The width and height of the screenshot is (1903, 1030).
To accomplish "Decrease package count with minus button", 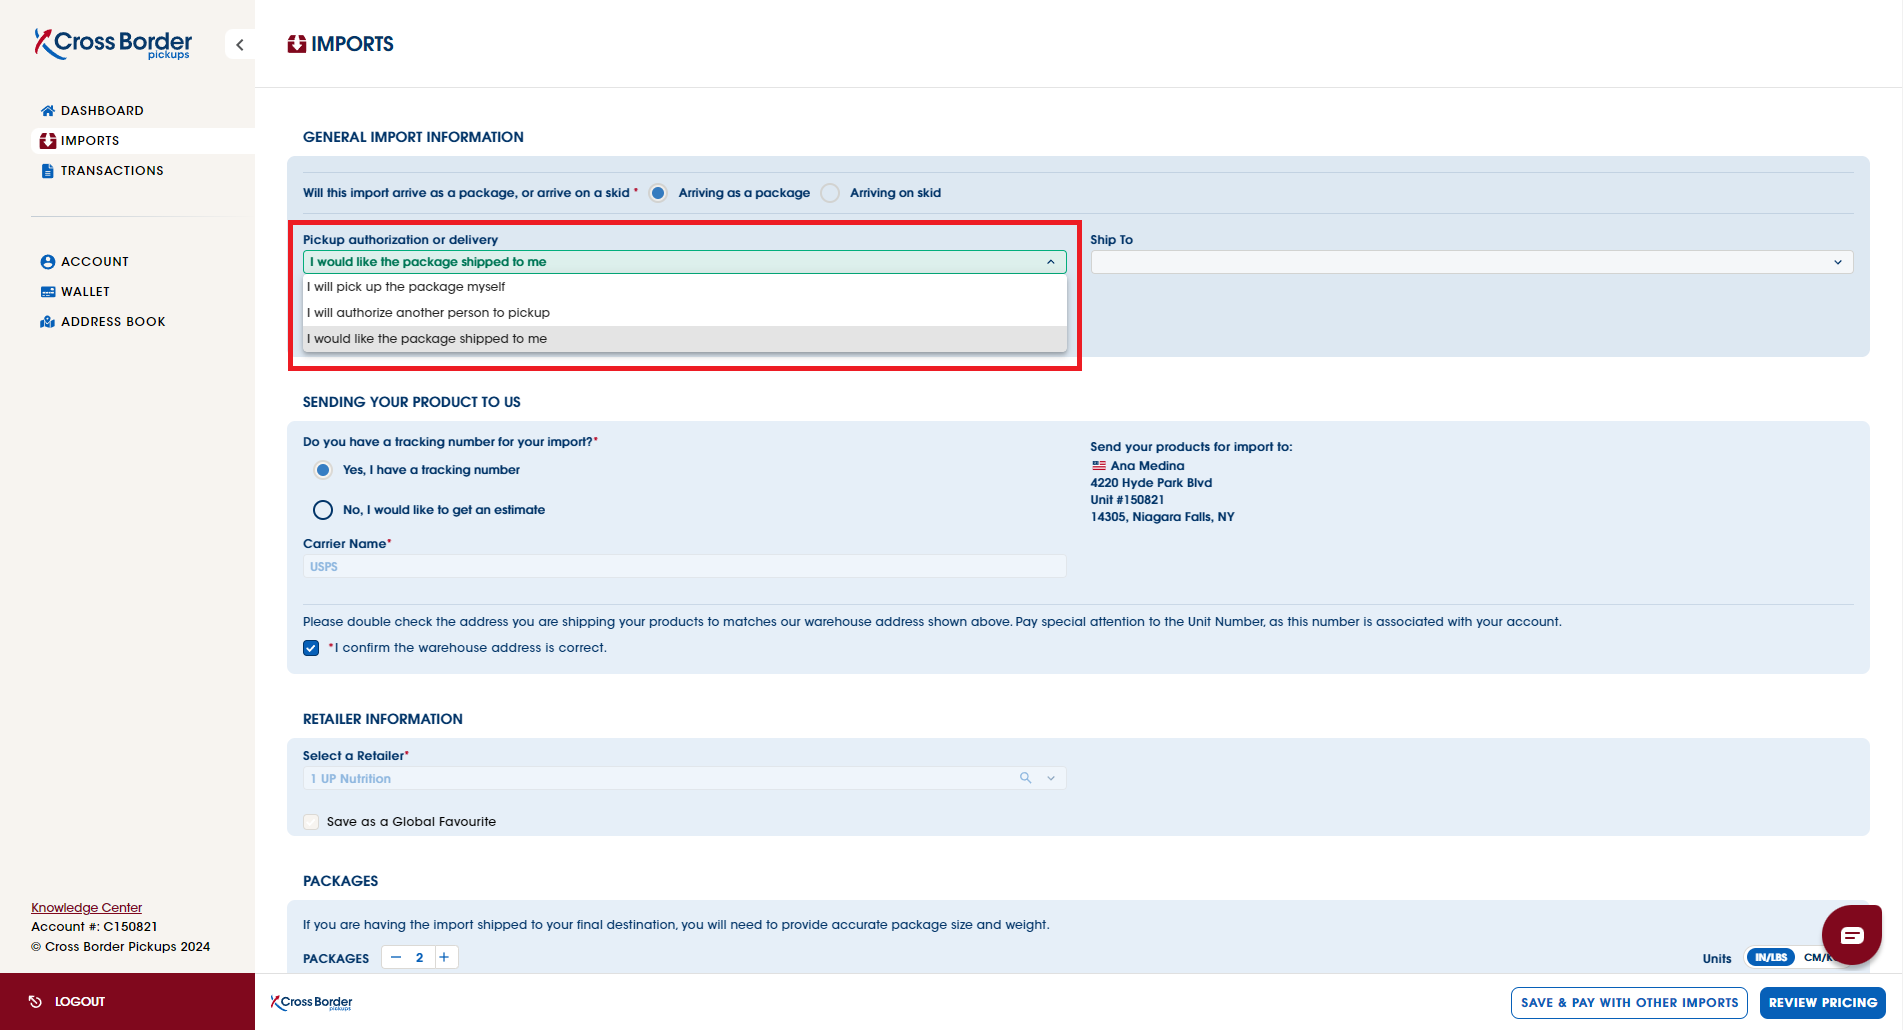I will pos(396,958).
